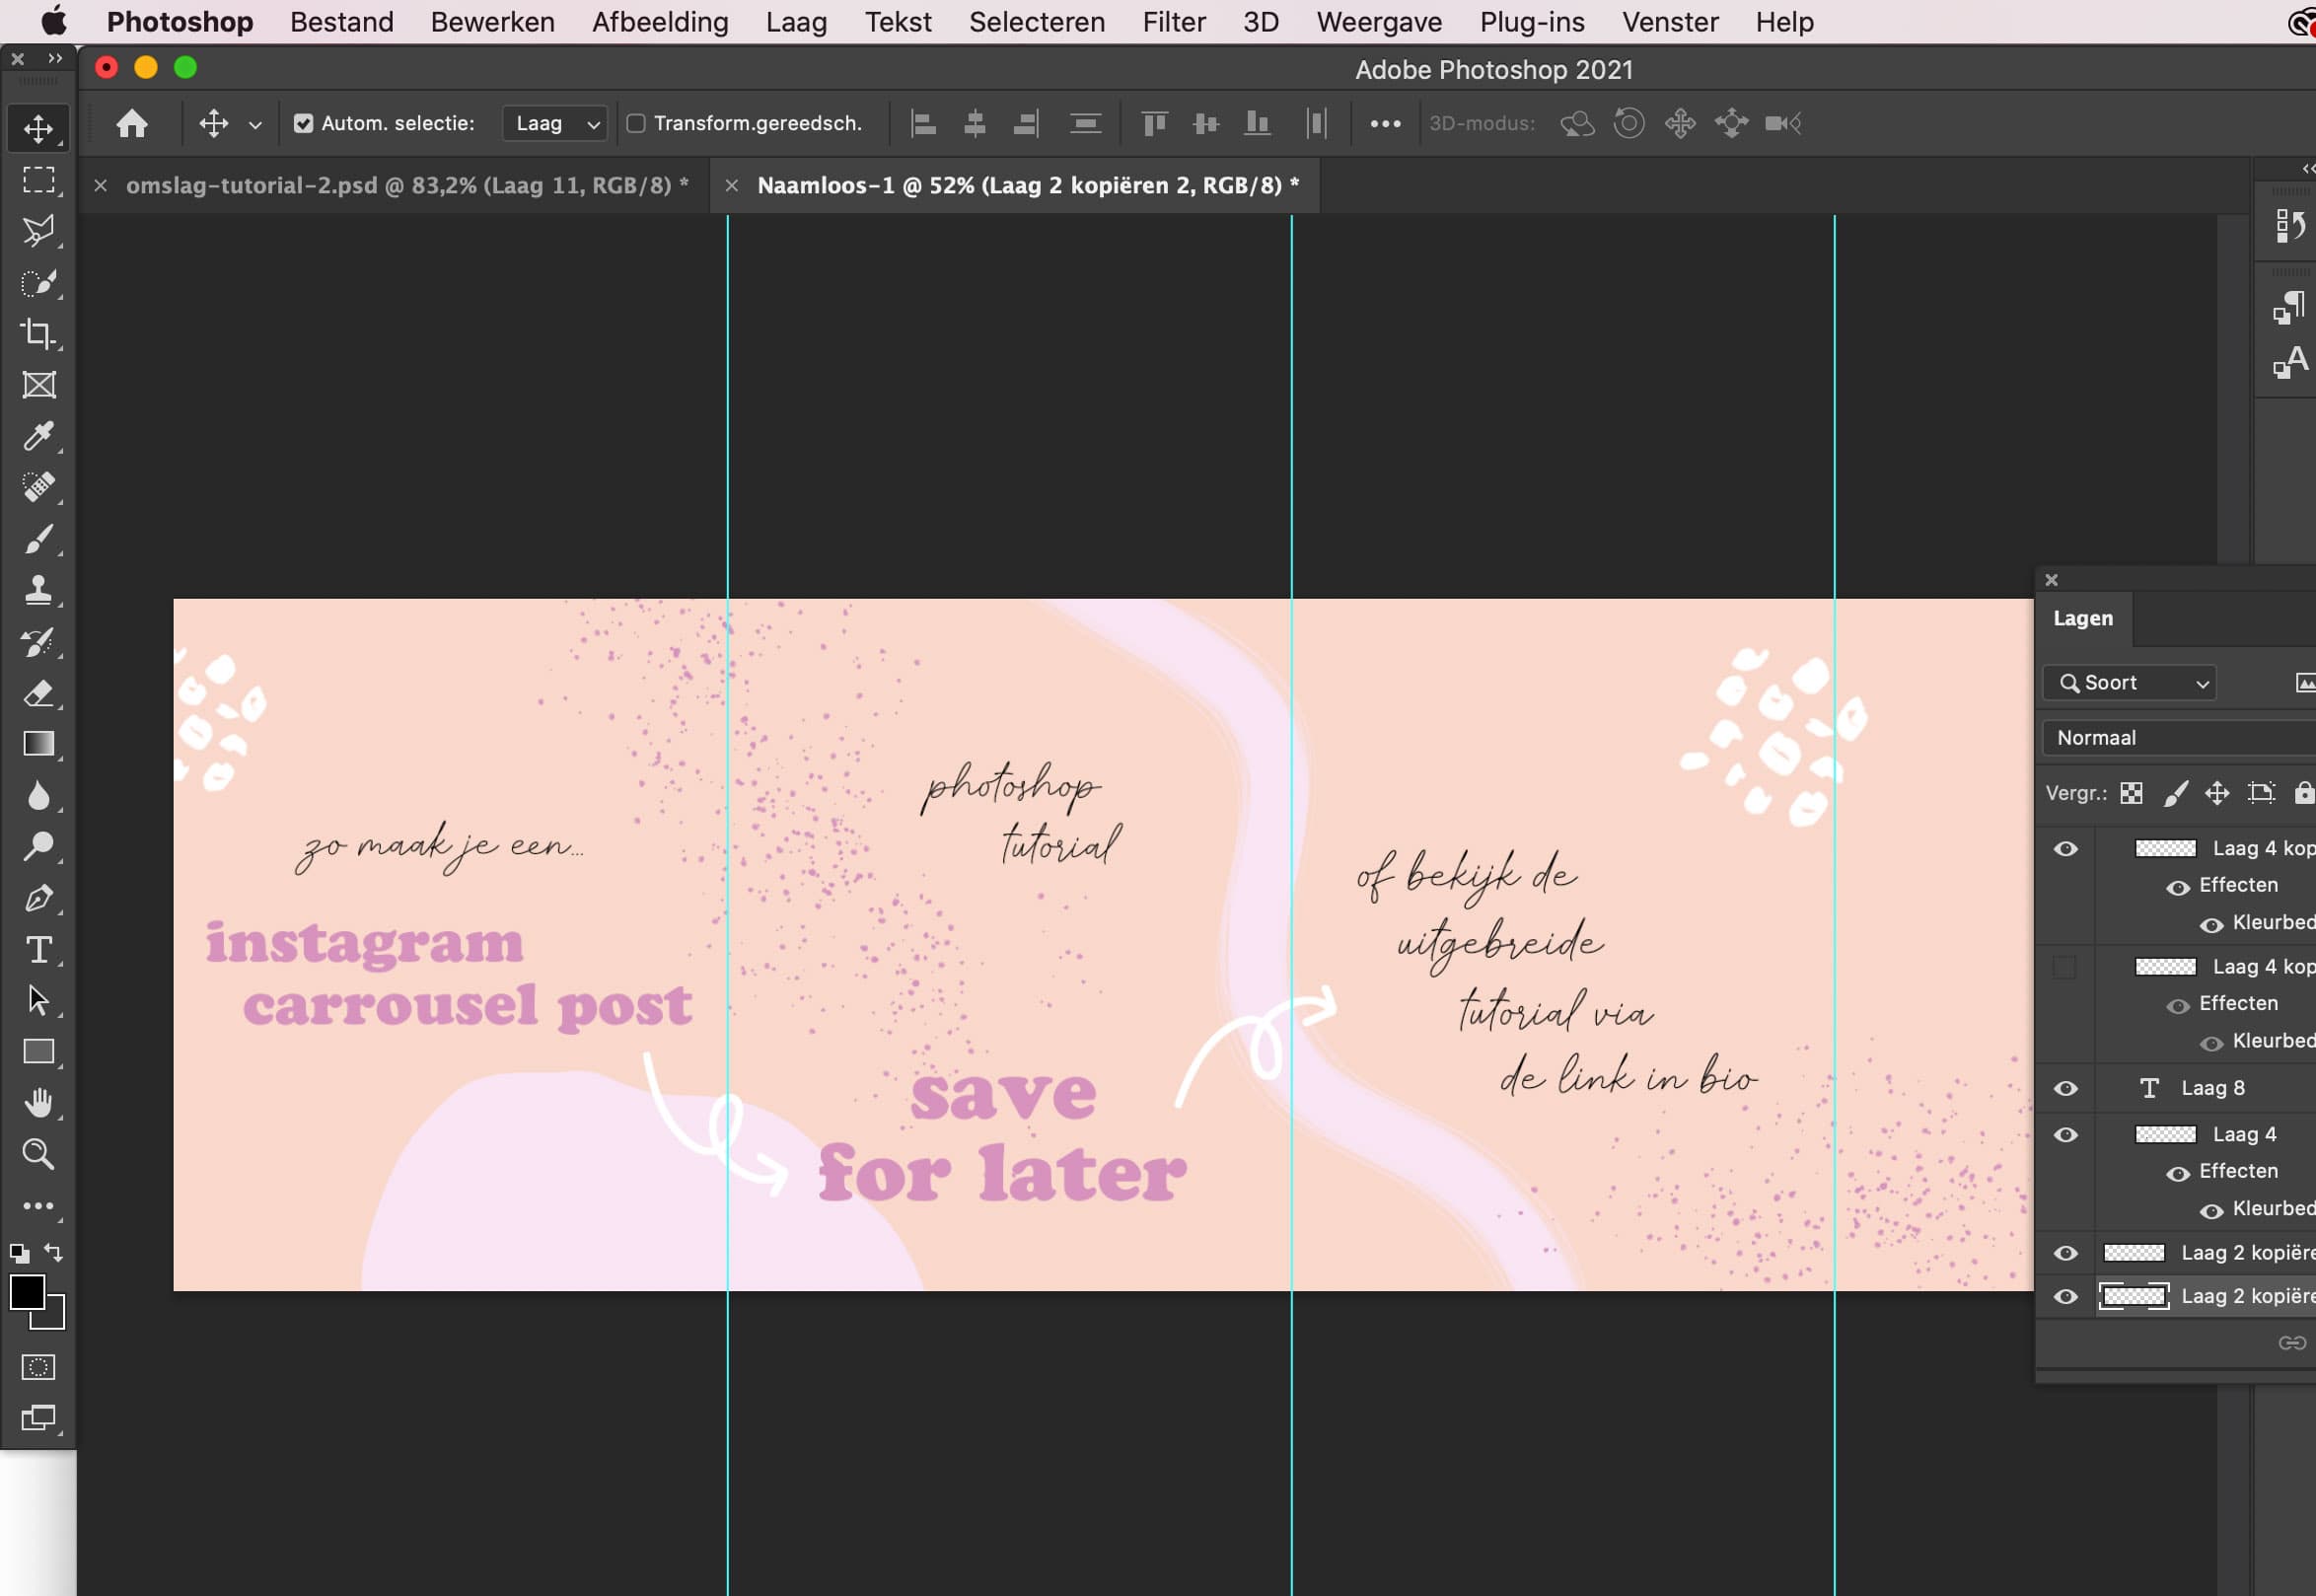Image resolution: width=2316 pixels, height=1596 pixels.
Task: Select the Eraser tool
Action: point(38,693)
